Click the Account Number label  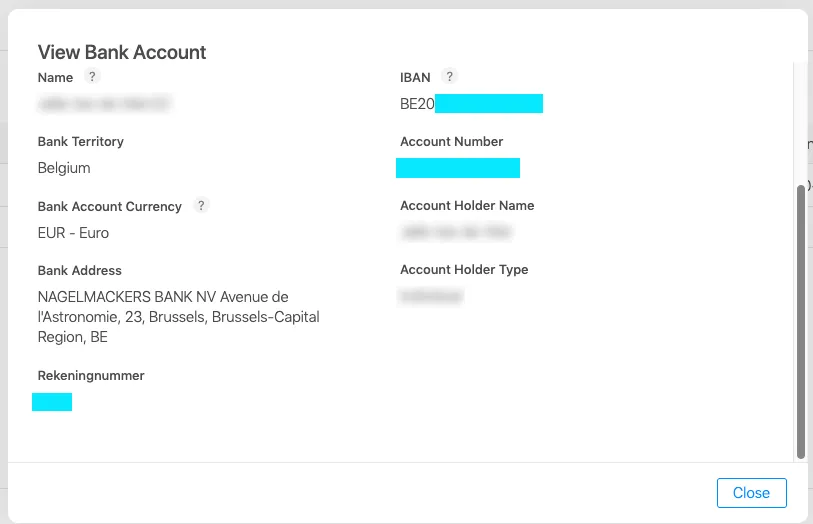click(451, 141)
